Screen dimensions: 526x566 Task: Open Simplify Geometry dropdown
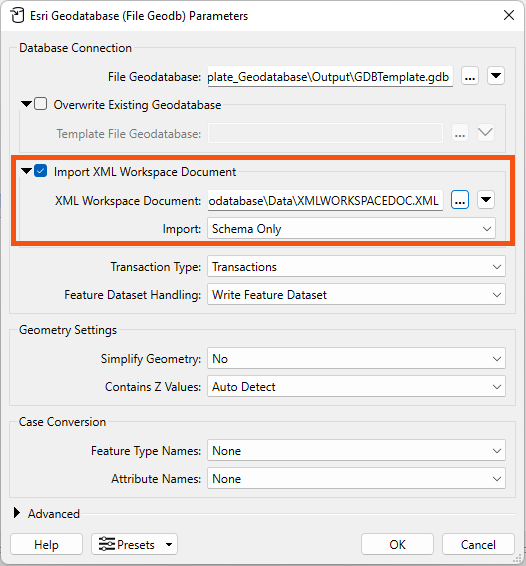coord(356,358)
